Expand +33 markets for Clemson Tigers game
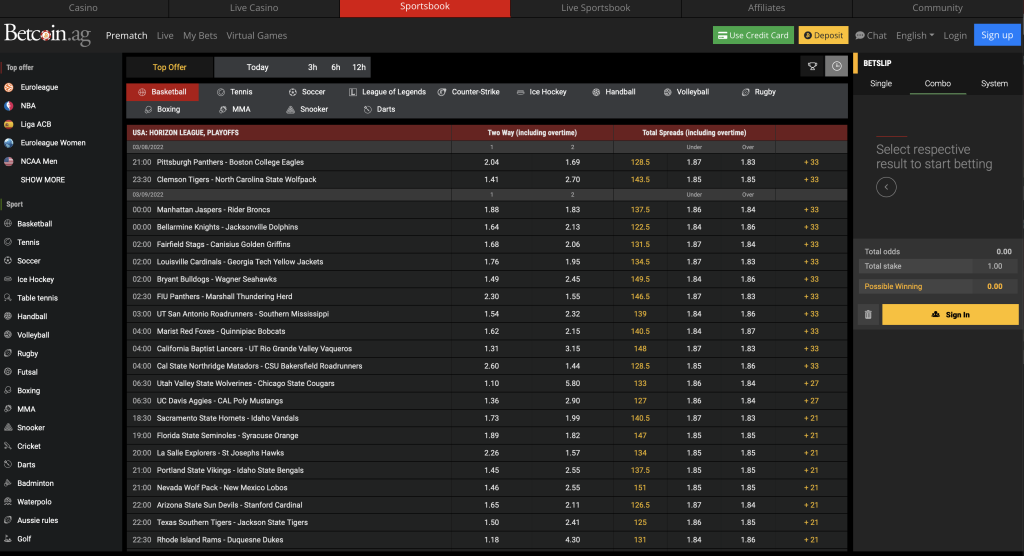 coord(811,180)
